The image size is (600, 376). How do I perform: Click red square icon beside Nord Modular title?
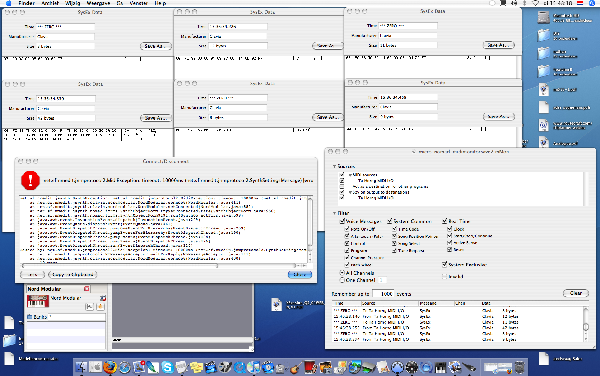pyautogui.click(x=86, y=288)
